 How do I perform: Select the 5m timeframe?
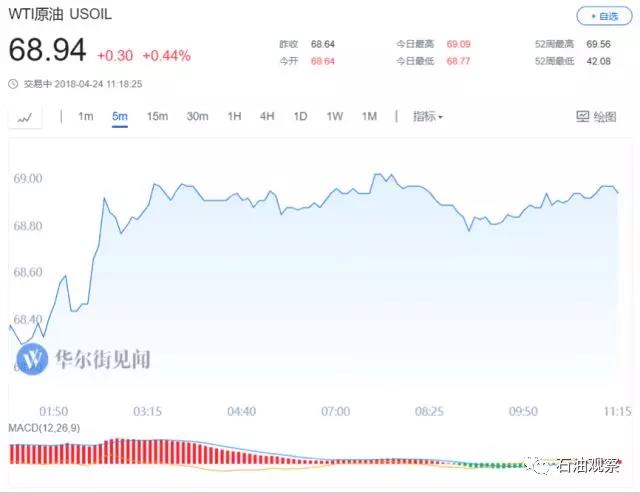[120, 117]
